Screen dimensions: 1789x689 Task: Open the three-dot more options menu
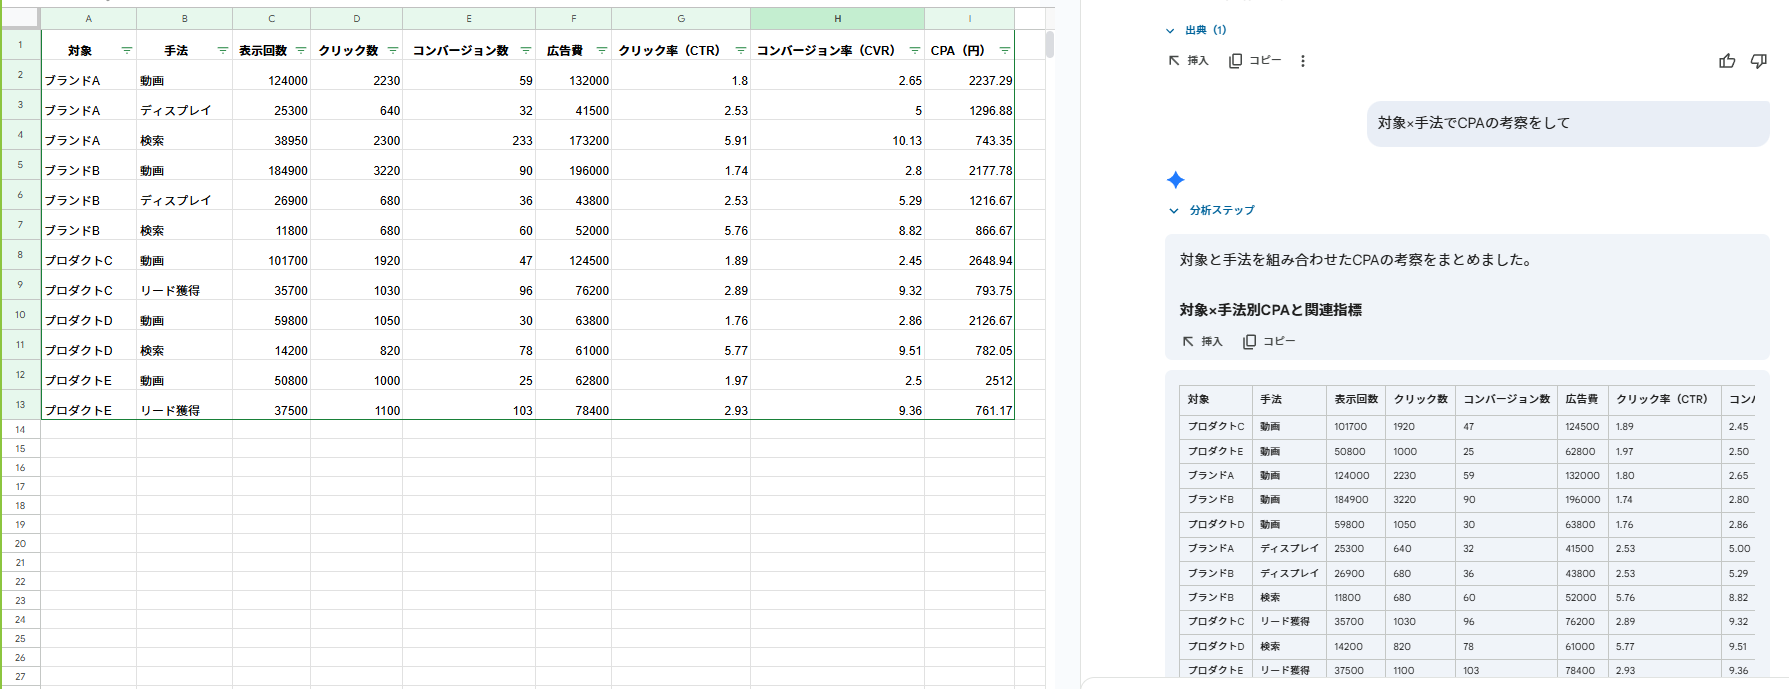click(1302, 61)
